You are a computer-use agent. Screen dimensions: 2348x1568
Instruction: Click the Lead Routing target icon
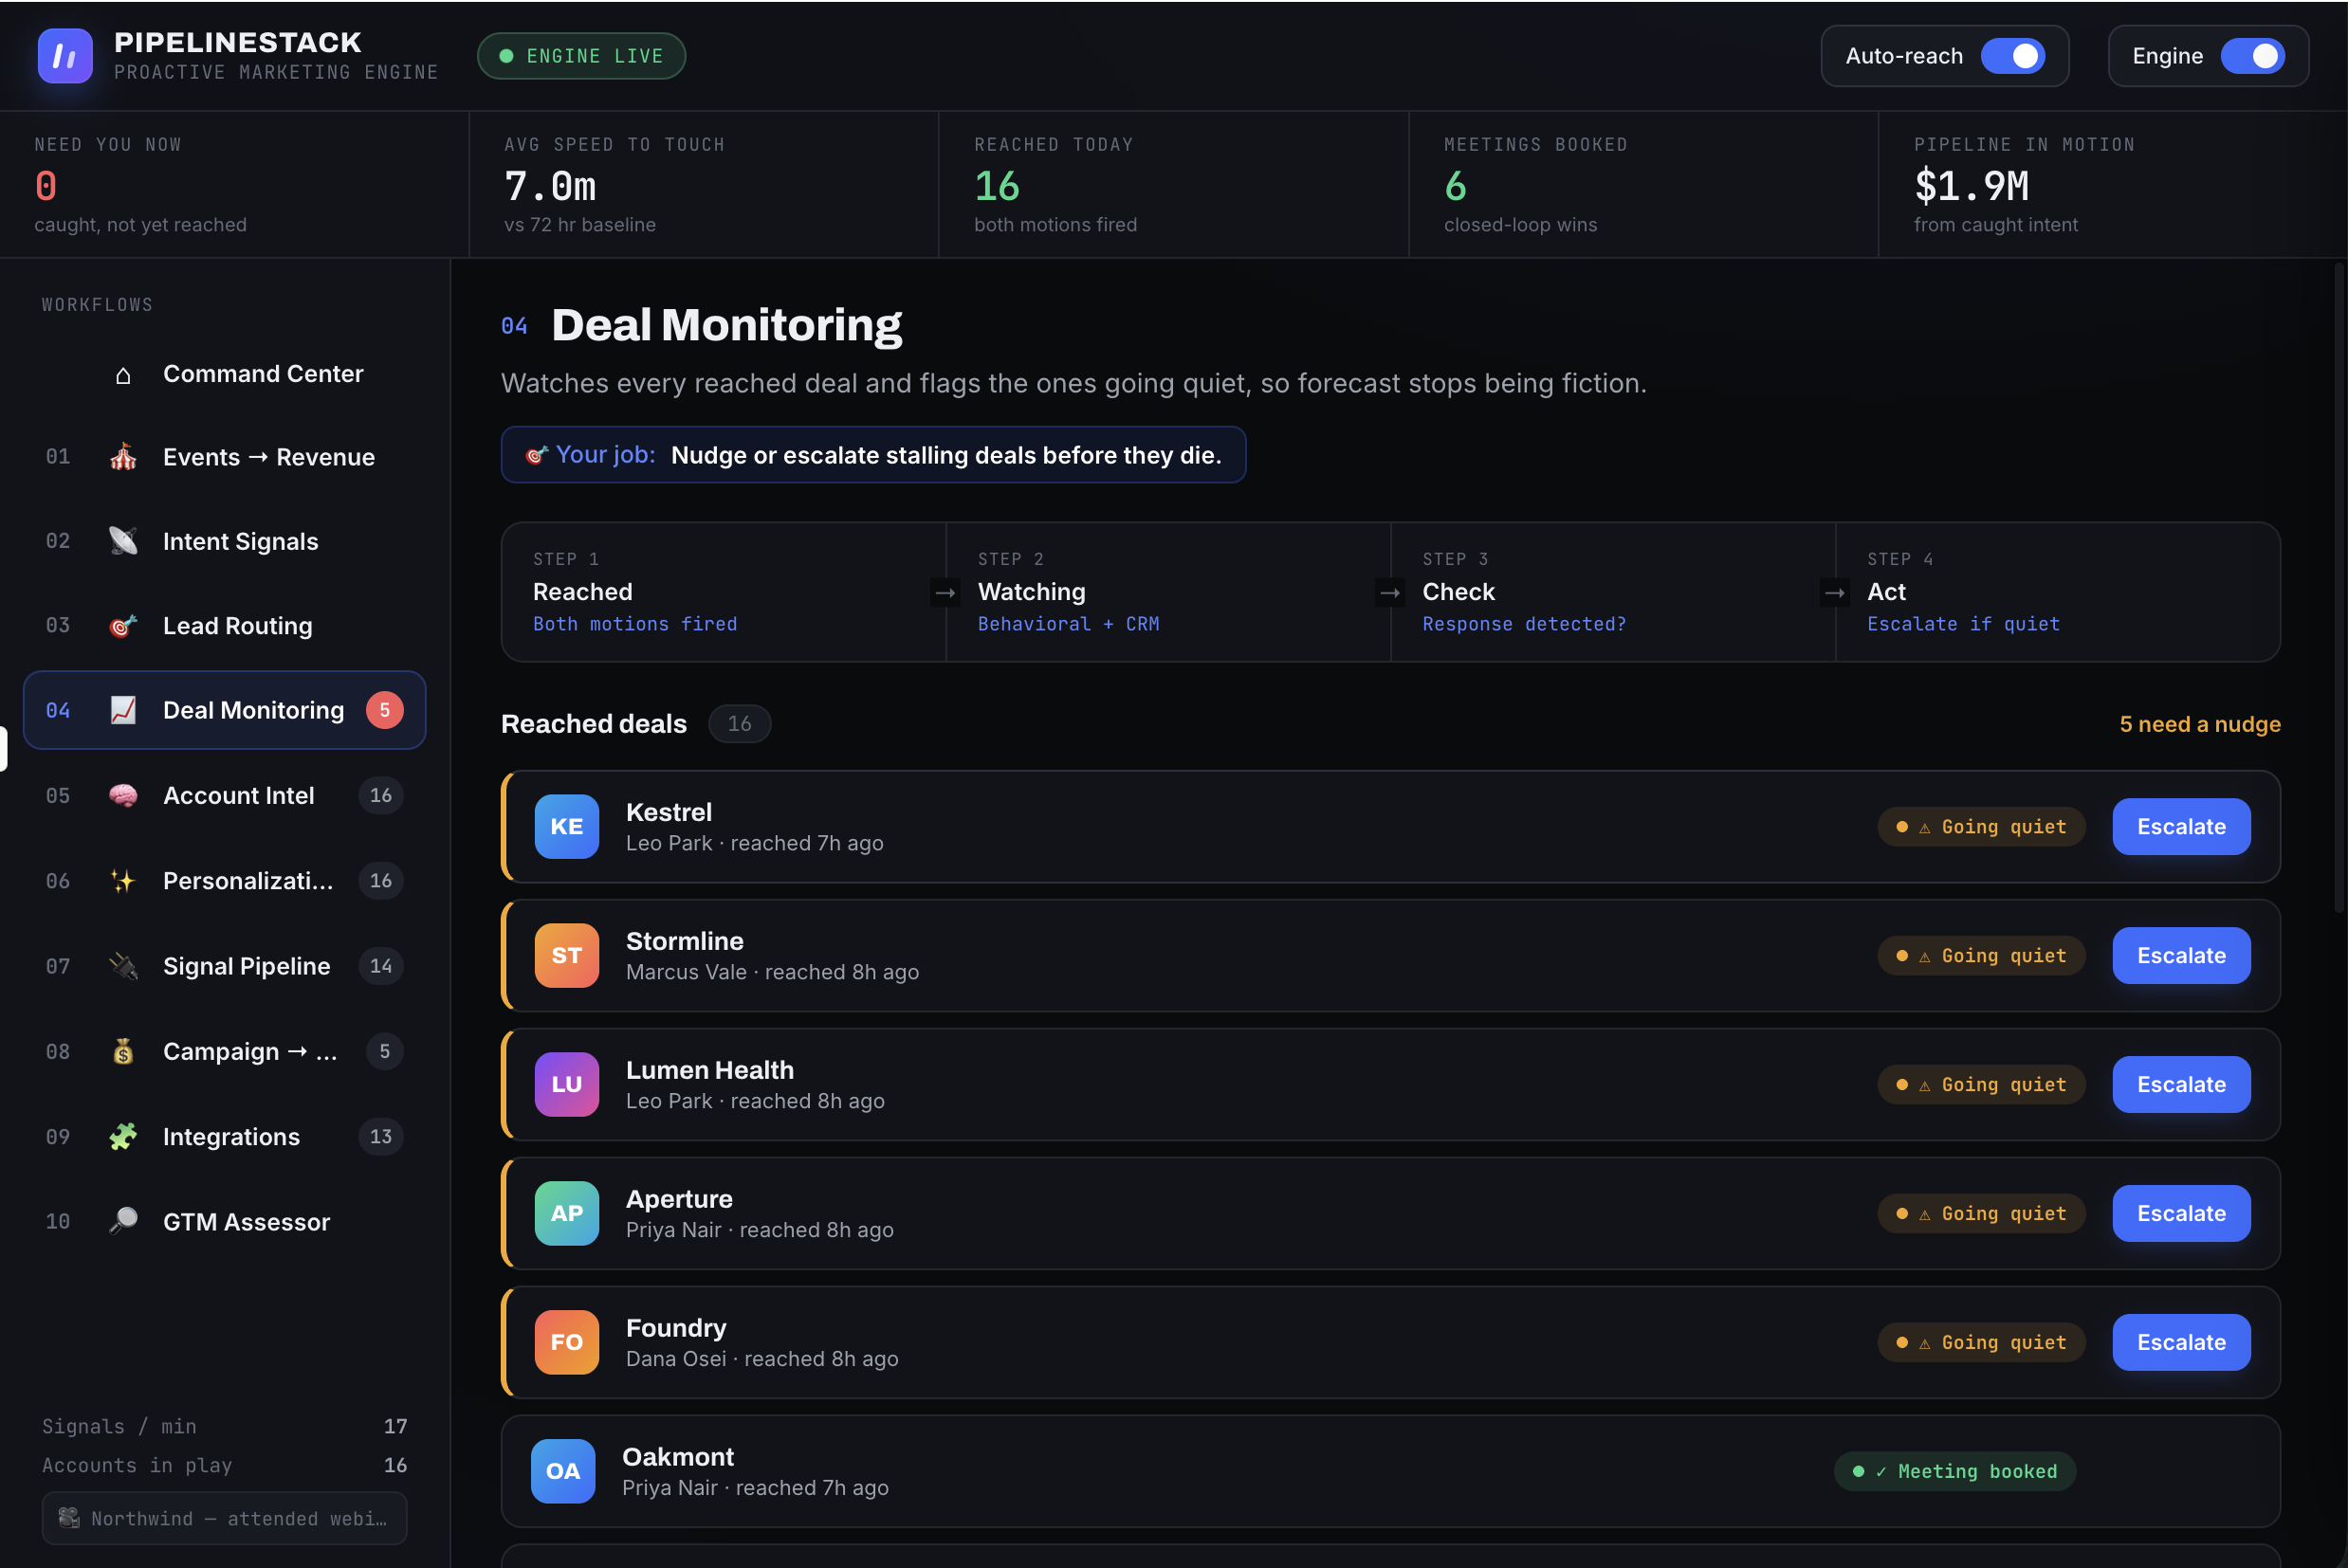[x=123, y=626]
